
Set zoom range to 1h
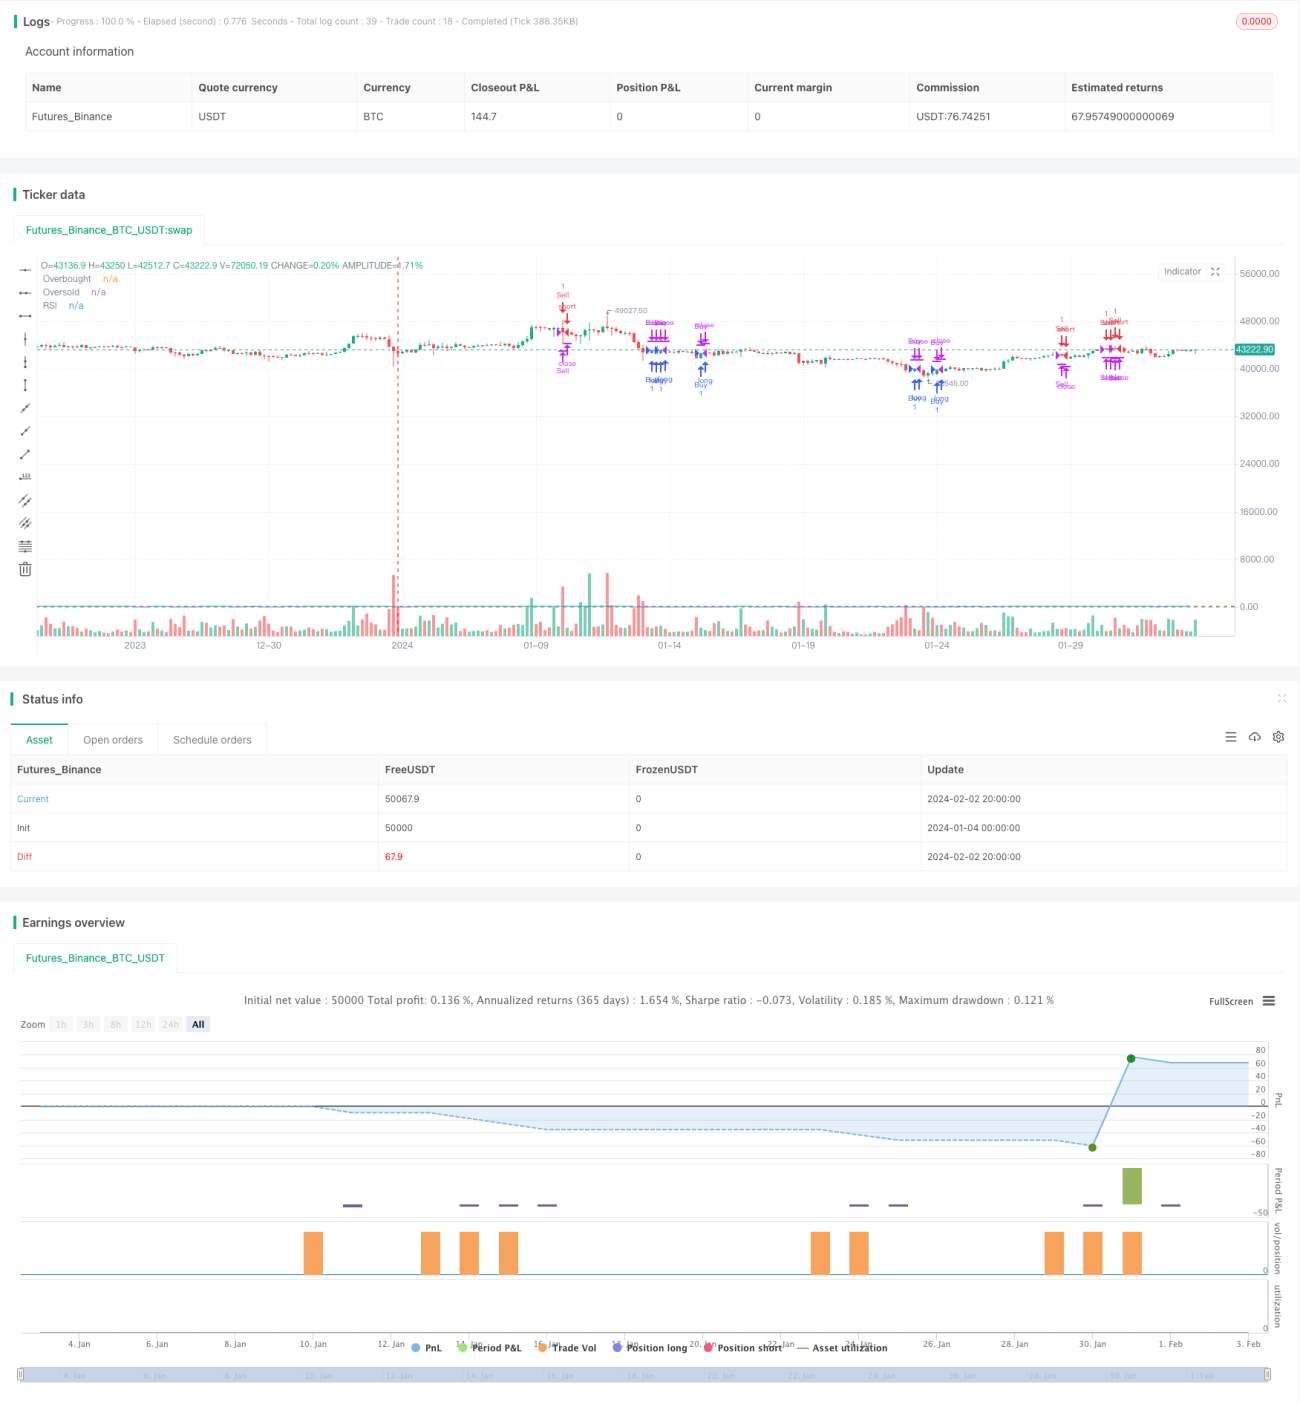coord(61,1024)
